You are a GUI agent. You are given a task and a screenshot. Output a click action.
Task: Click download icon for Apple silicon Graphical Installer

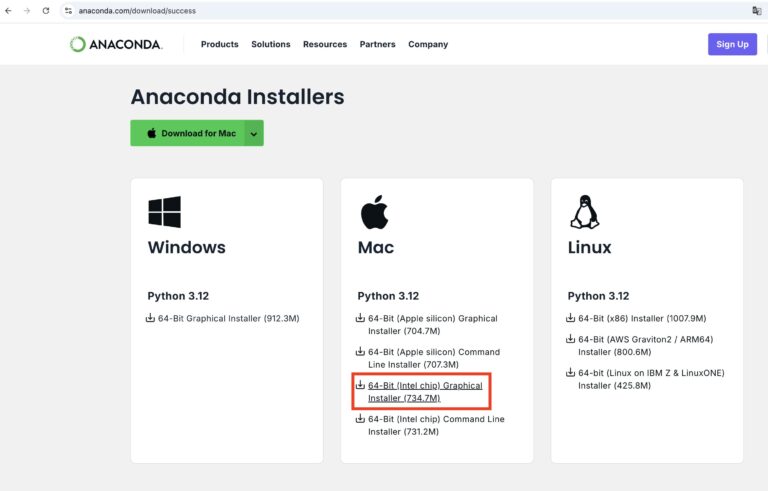(360, 318)
